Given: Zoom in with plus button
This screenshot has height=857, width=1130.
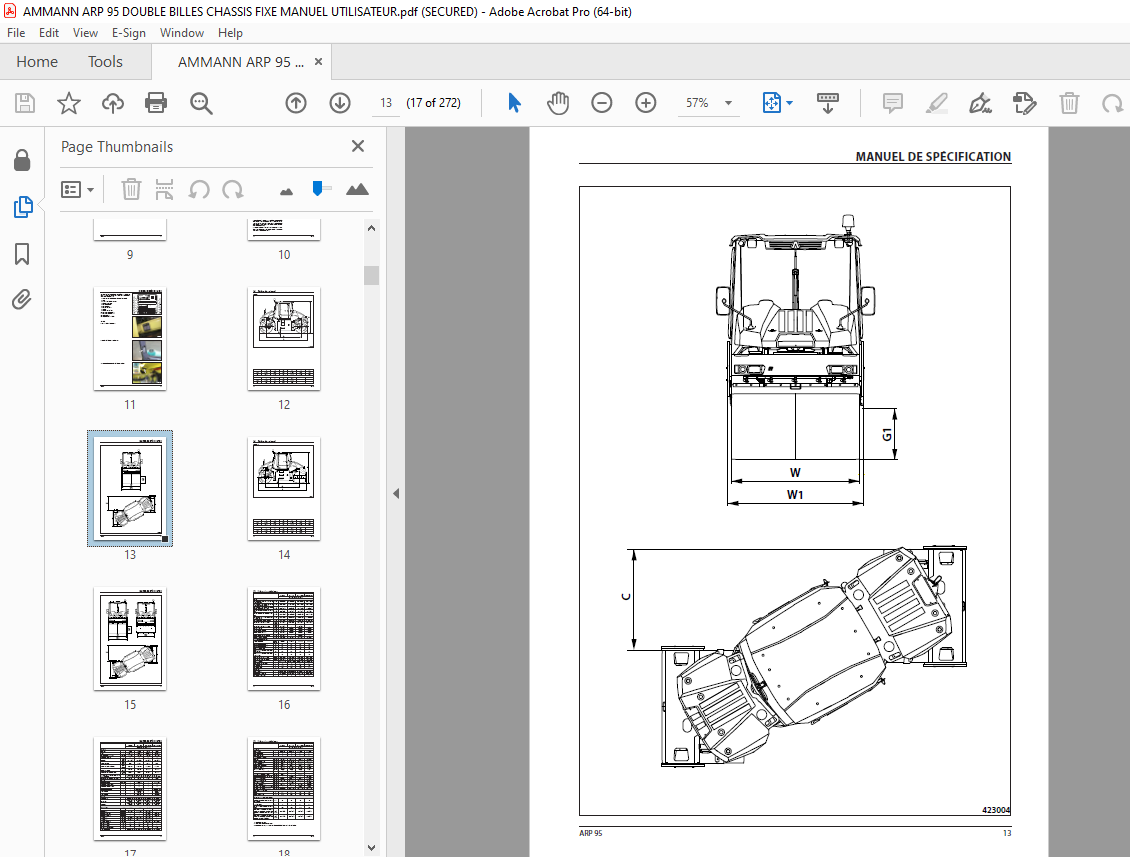Looking at the screenshot, I should (x=646, y=103).
